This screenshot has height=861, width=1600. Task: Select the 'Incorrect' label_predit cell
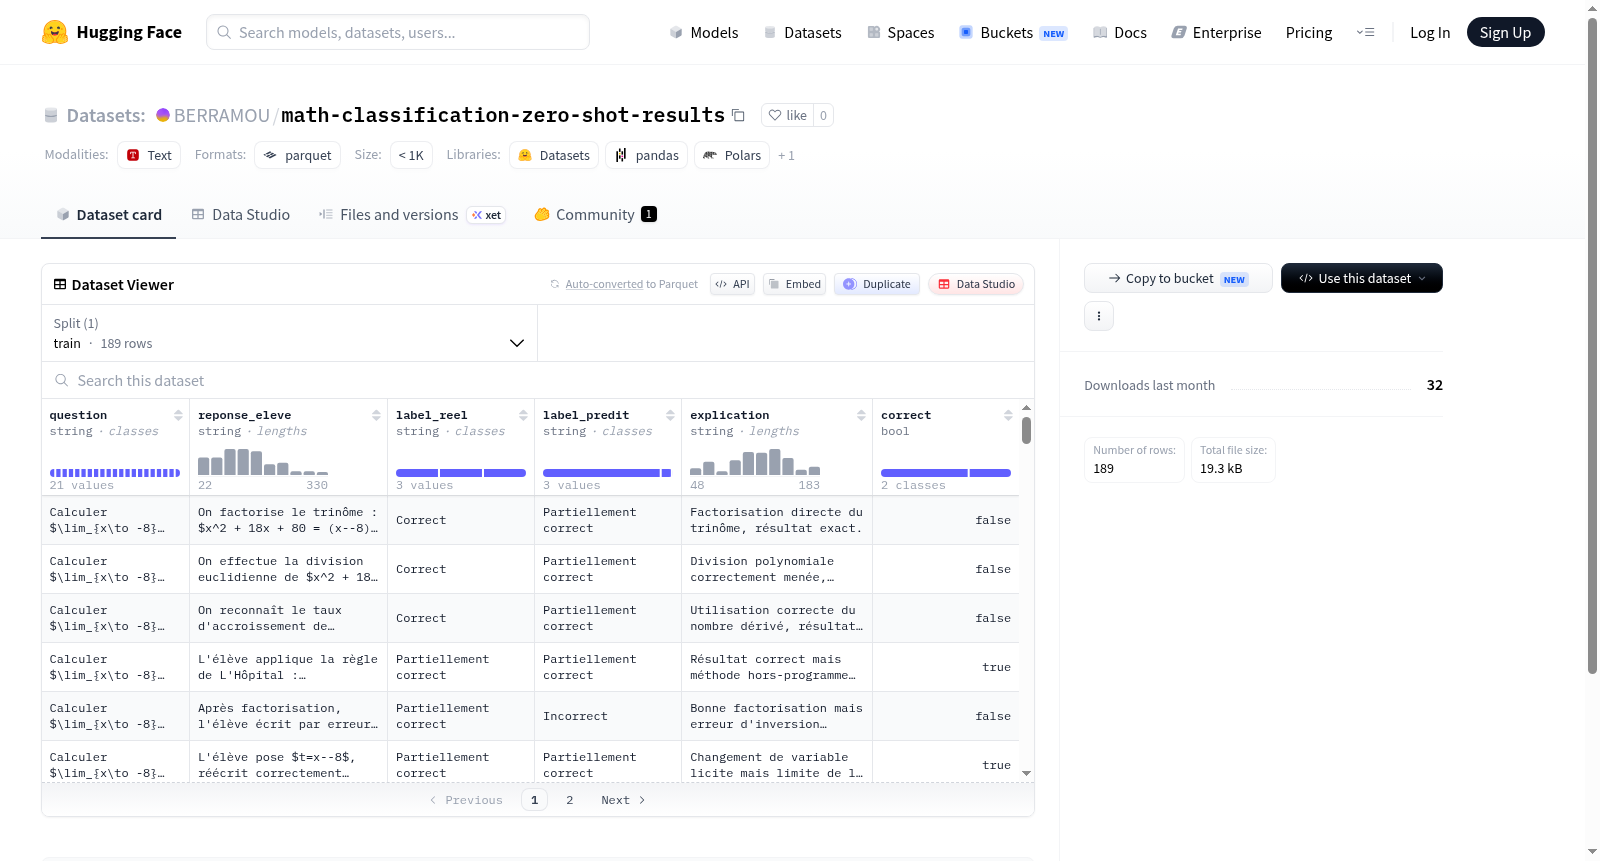(607, 716)
